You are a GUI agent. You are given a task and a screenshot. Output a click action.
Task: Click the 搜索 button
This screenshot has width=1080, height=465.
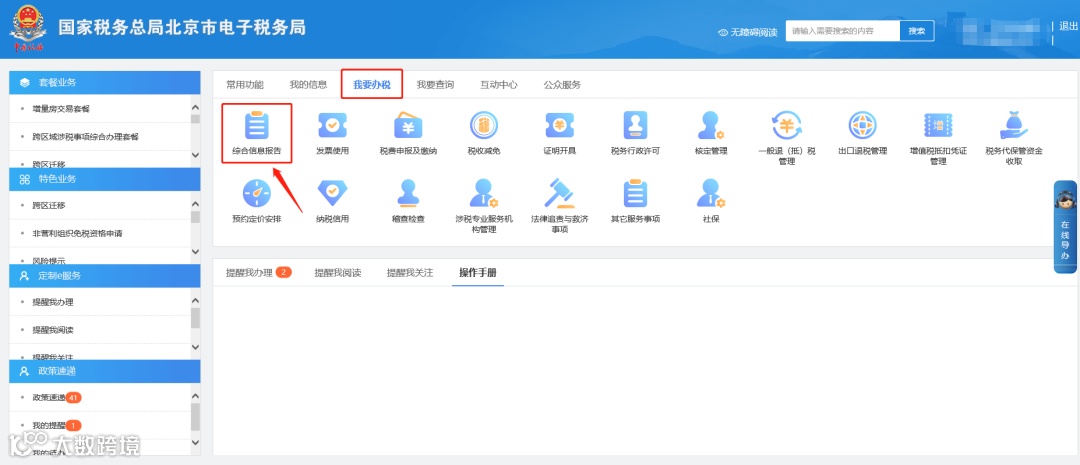(x=917, y=31)
